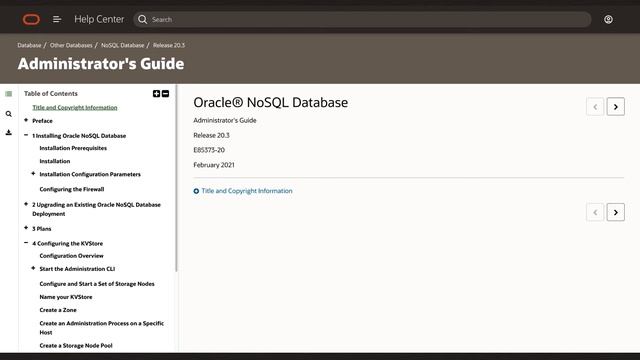Open 3 Plans chapter
This screenshot has height=360, width=640.
pyautogui.click(x=42, y=229)
